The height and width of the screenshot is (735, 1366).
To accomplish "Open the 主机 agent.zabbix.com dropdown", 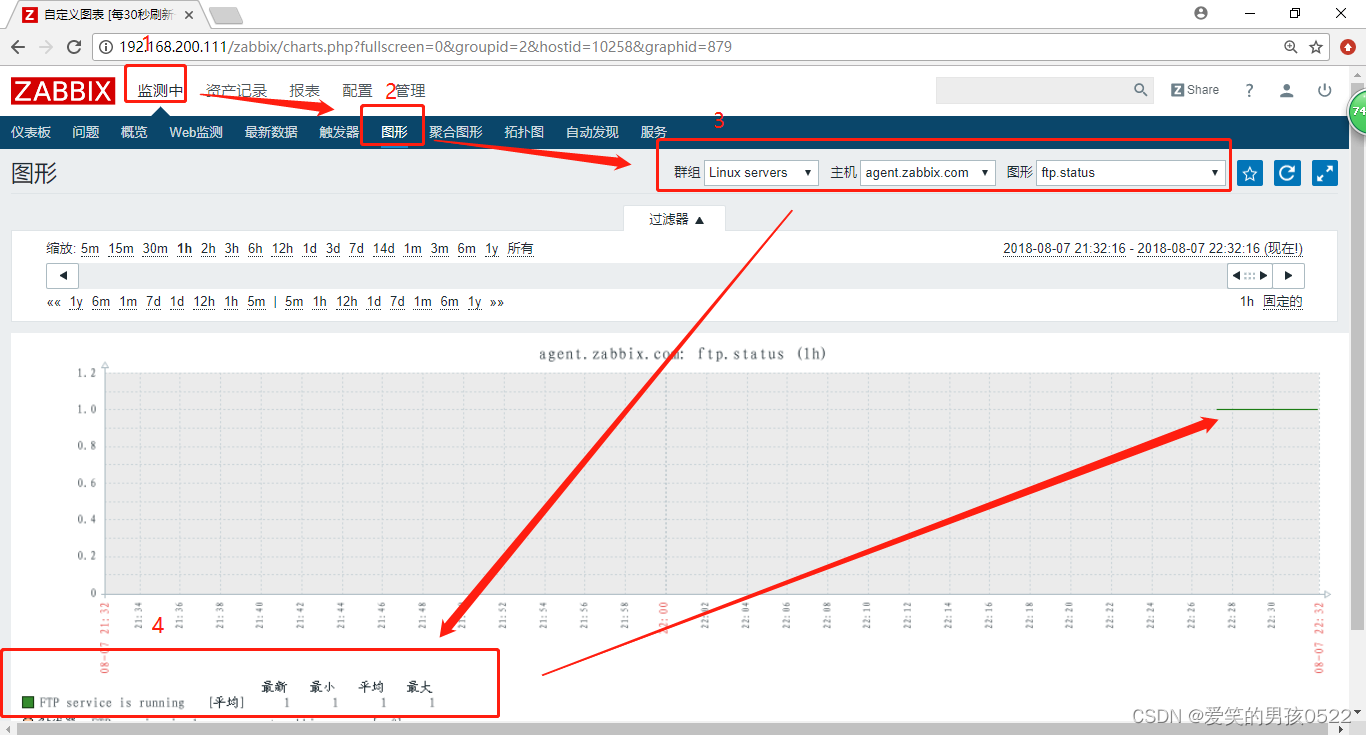I will [928, 172].
